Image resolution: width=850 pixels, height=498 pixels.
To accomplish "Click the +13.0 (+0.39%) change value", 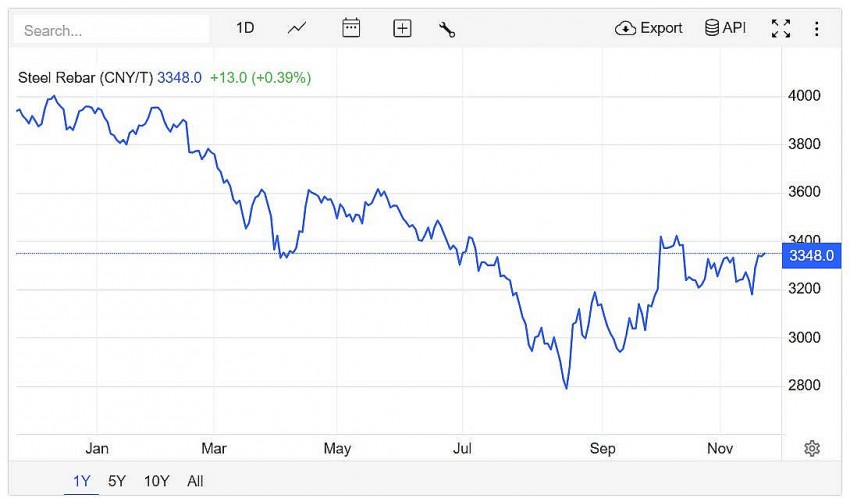I will point(260,77).
